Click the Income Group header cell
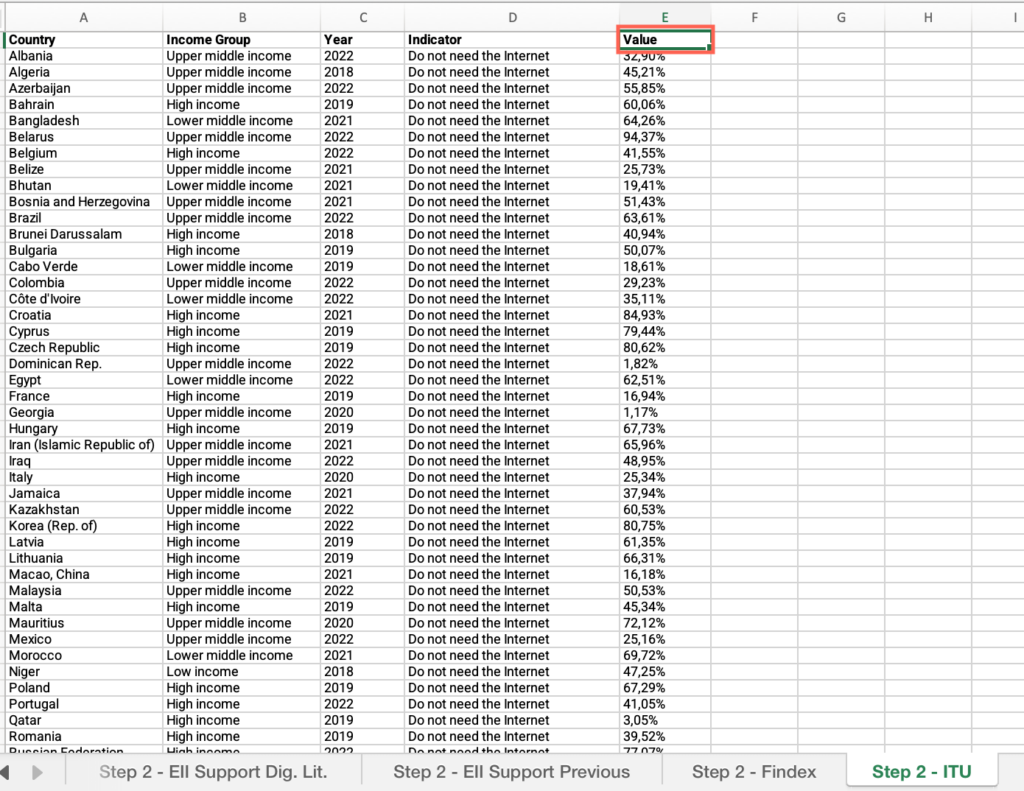 click(242, 40)
